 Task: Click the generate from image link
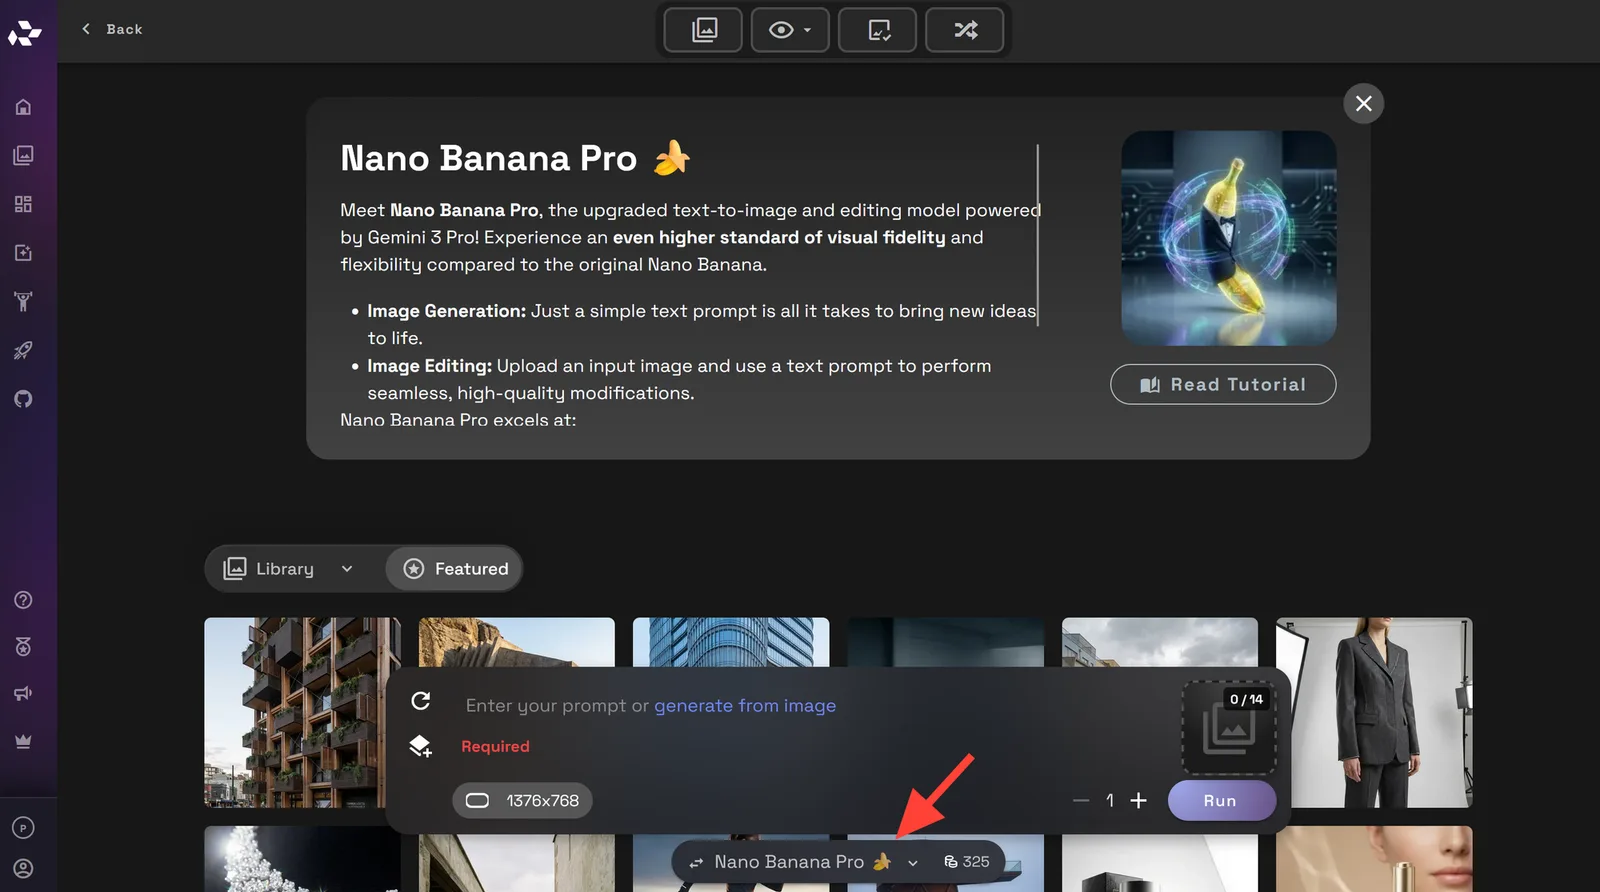click(x=745, y=705)
